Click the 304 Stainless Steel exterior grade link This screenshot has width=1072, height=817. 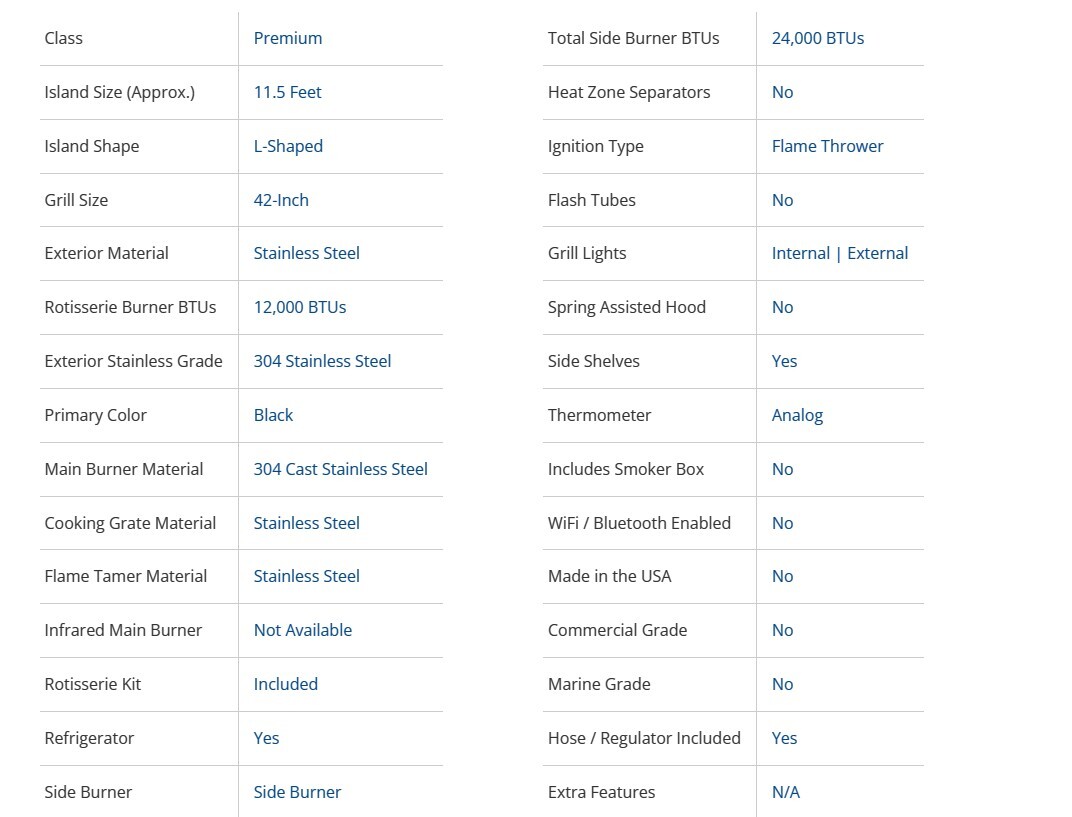tap(322, 361)
